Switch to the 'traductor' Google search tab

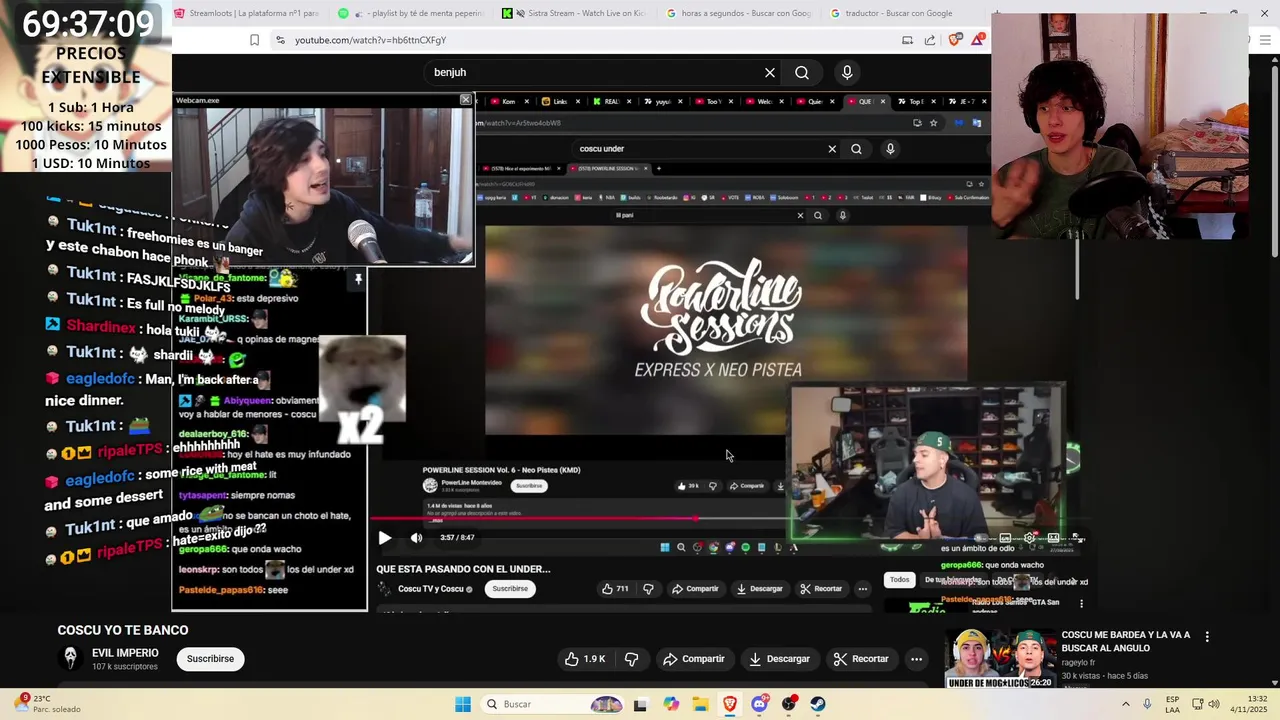click(900, 13)
